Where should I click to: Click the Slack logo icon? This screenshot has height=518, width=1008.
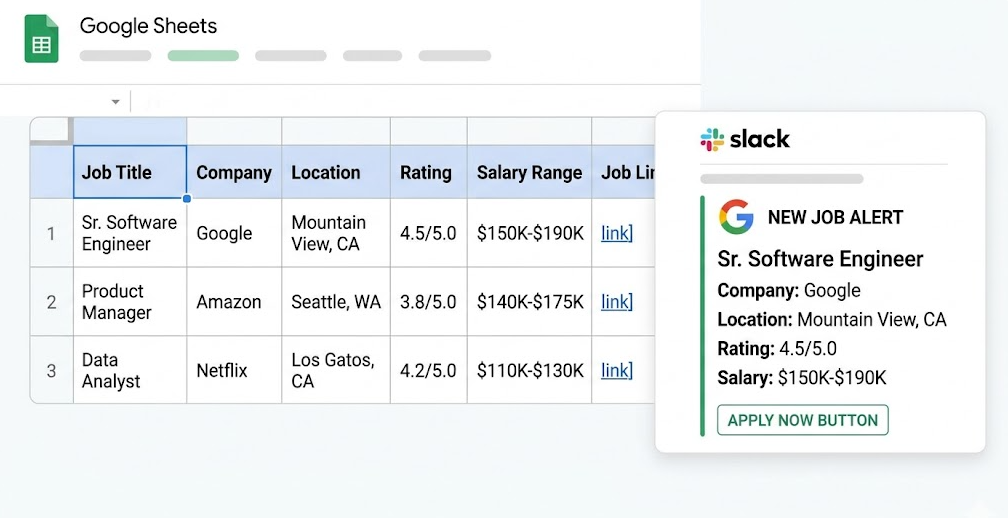(x=712, y=139)
